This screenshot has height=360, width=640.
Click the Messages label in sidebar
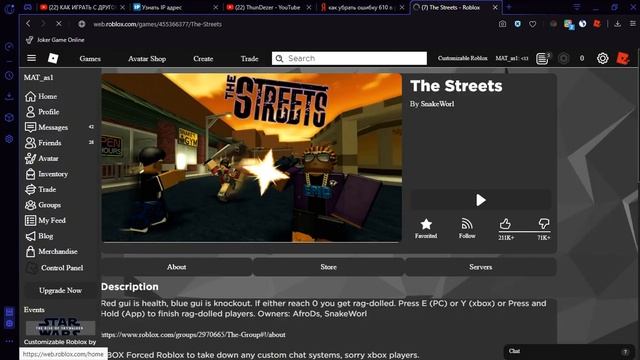click(53, 127)
